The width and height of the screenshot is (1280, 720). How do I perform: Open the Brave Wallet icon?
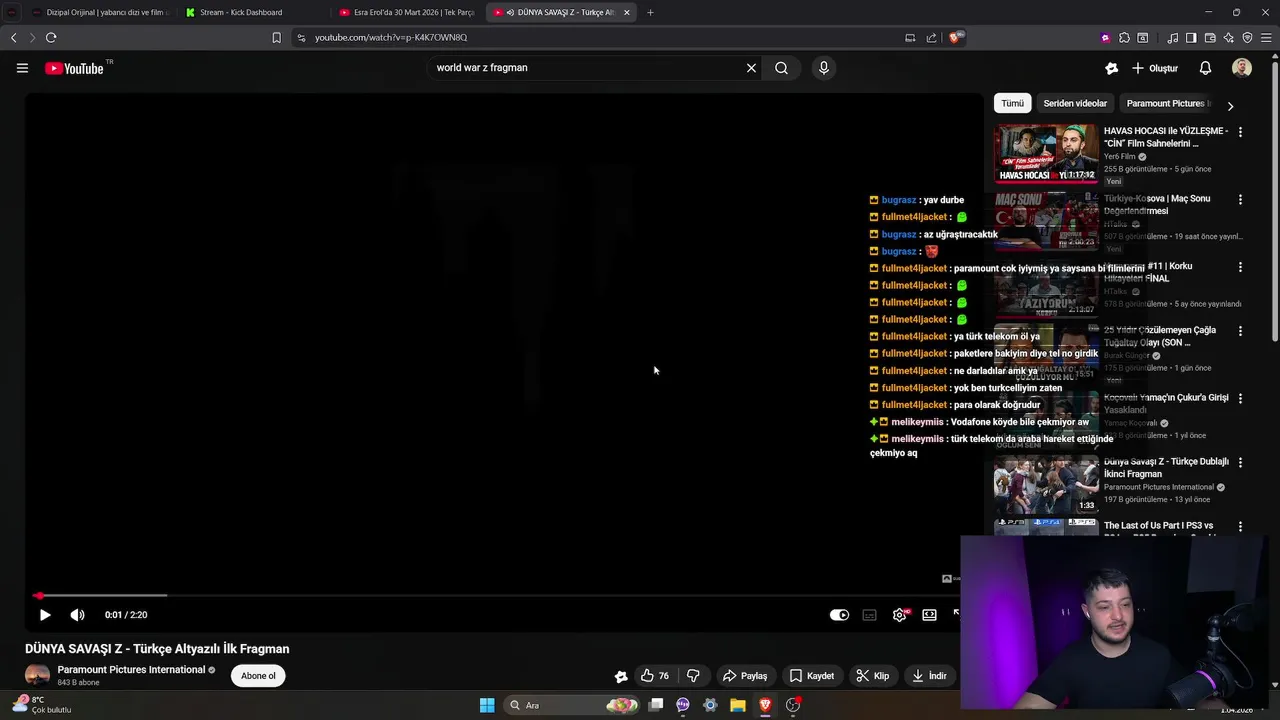click(1210, 38)
